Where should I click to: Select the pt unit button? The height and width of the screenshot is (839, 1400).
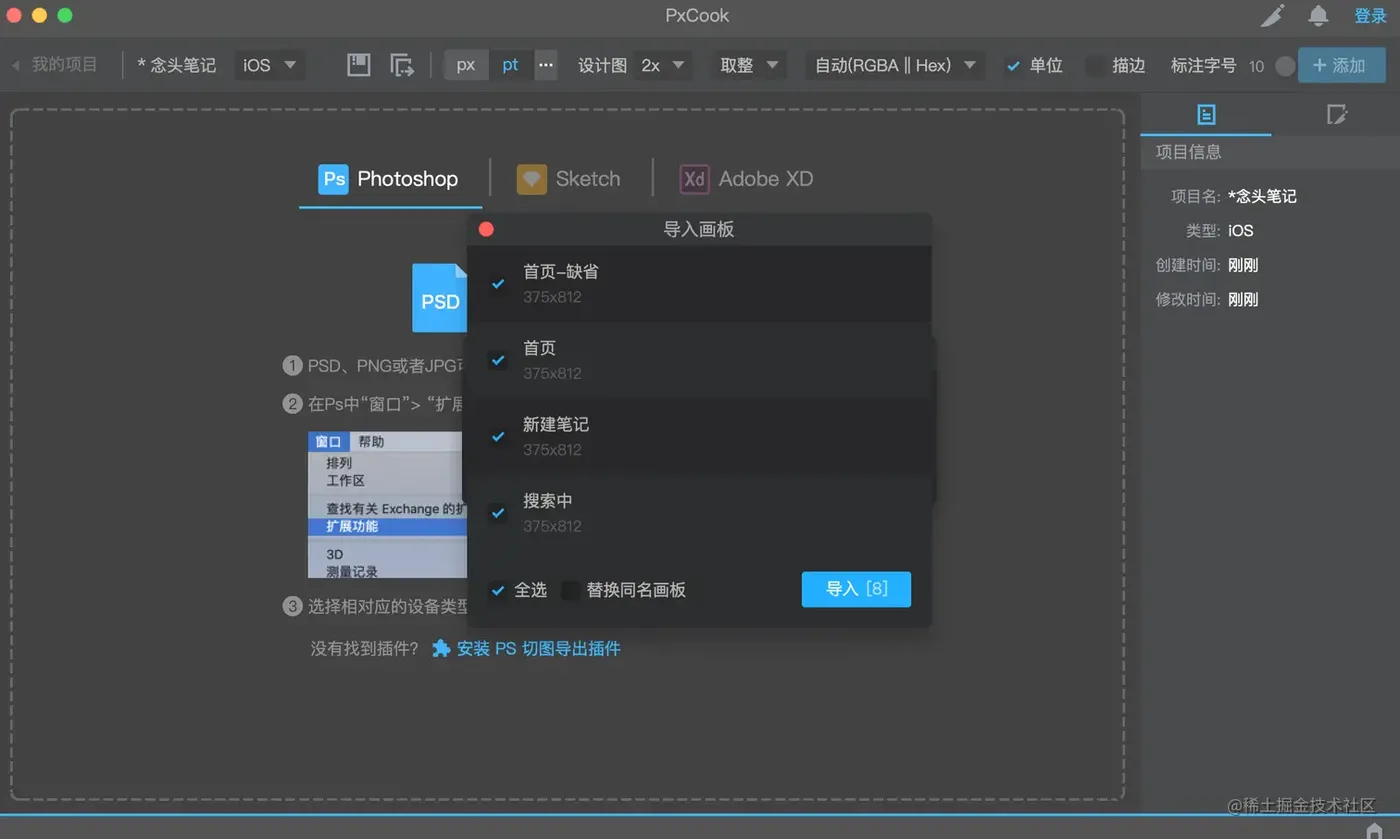point(511,65)
